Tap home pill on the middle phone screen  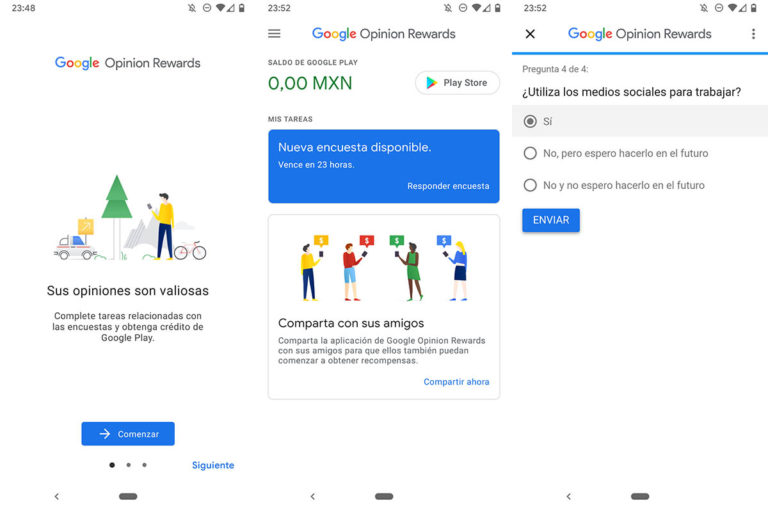coord(384,496)
